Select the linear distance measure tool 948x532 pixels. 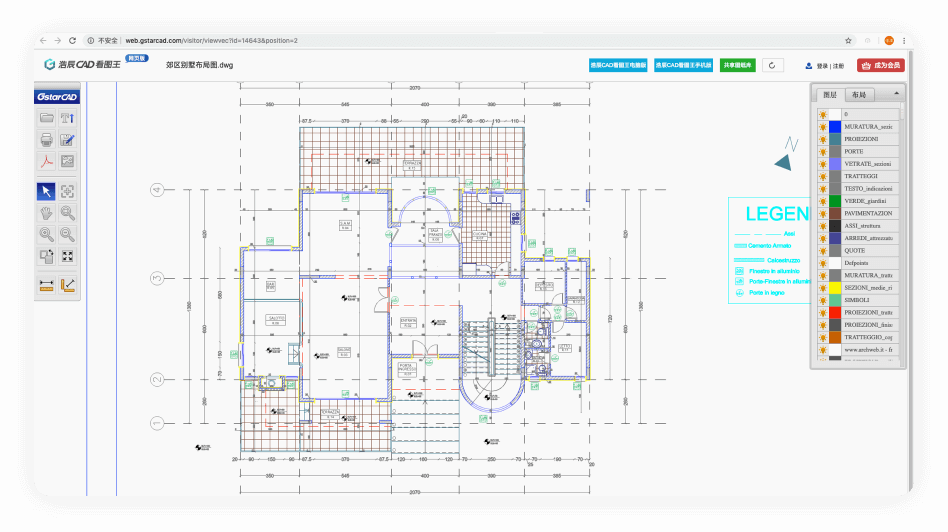(x=47, y=285)
